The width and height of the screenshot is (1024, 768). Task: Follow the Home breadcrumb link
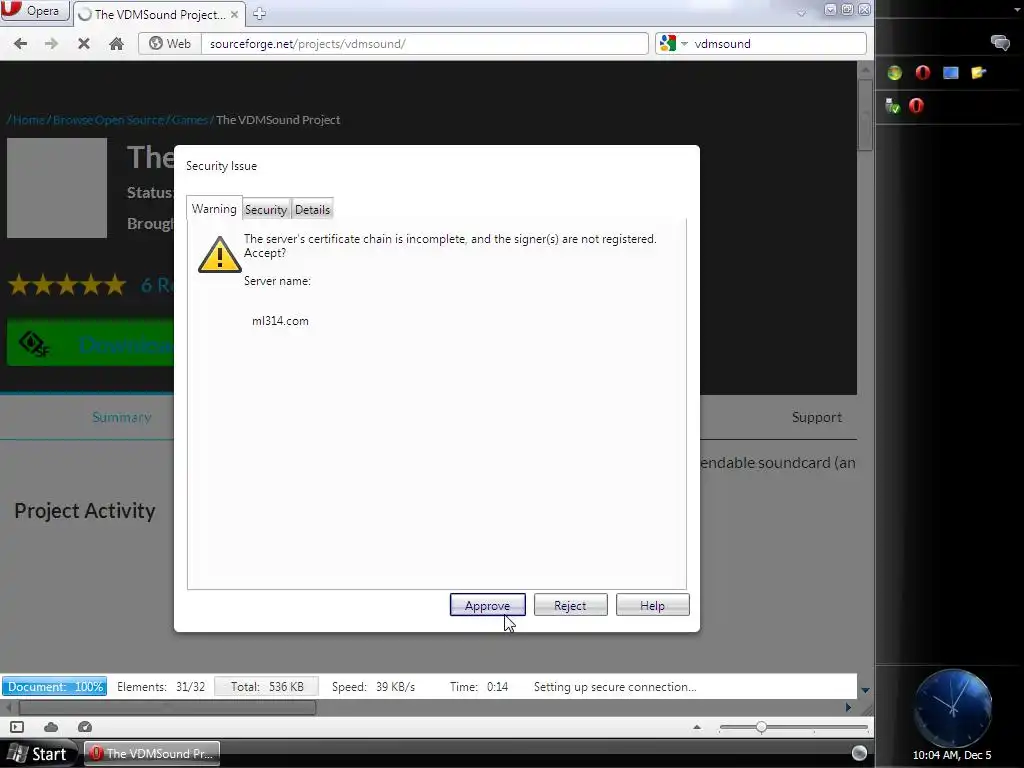[29, 120]
